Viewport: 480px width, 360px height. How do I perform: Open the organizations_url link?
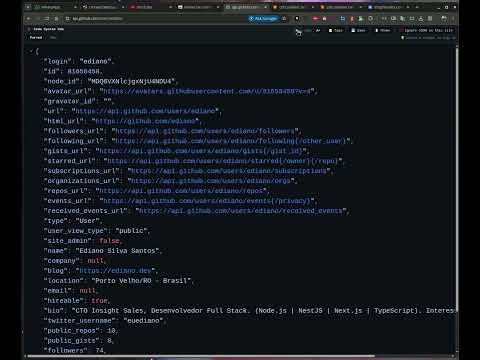(x=211, y=181)
